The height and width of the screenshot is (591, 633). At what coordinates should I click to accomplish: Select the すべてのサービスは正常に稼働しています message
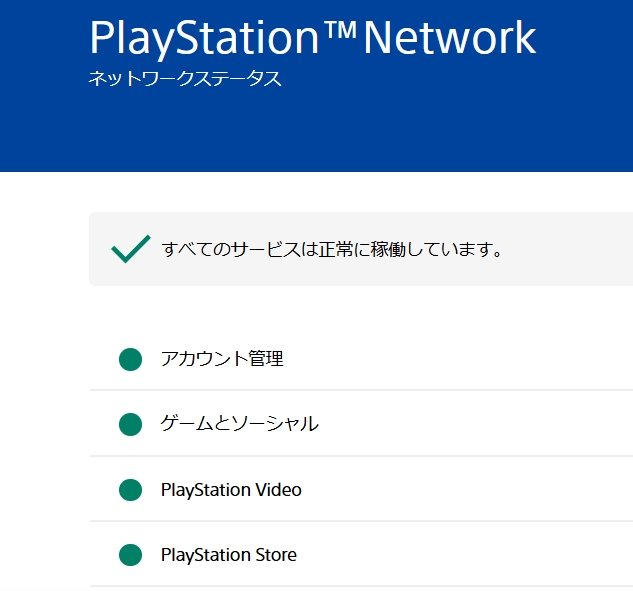[332, 249]
